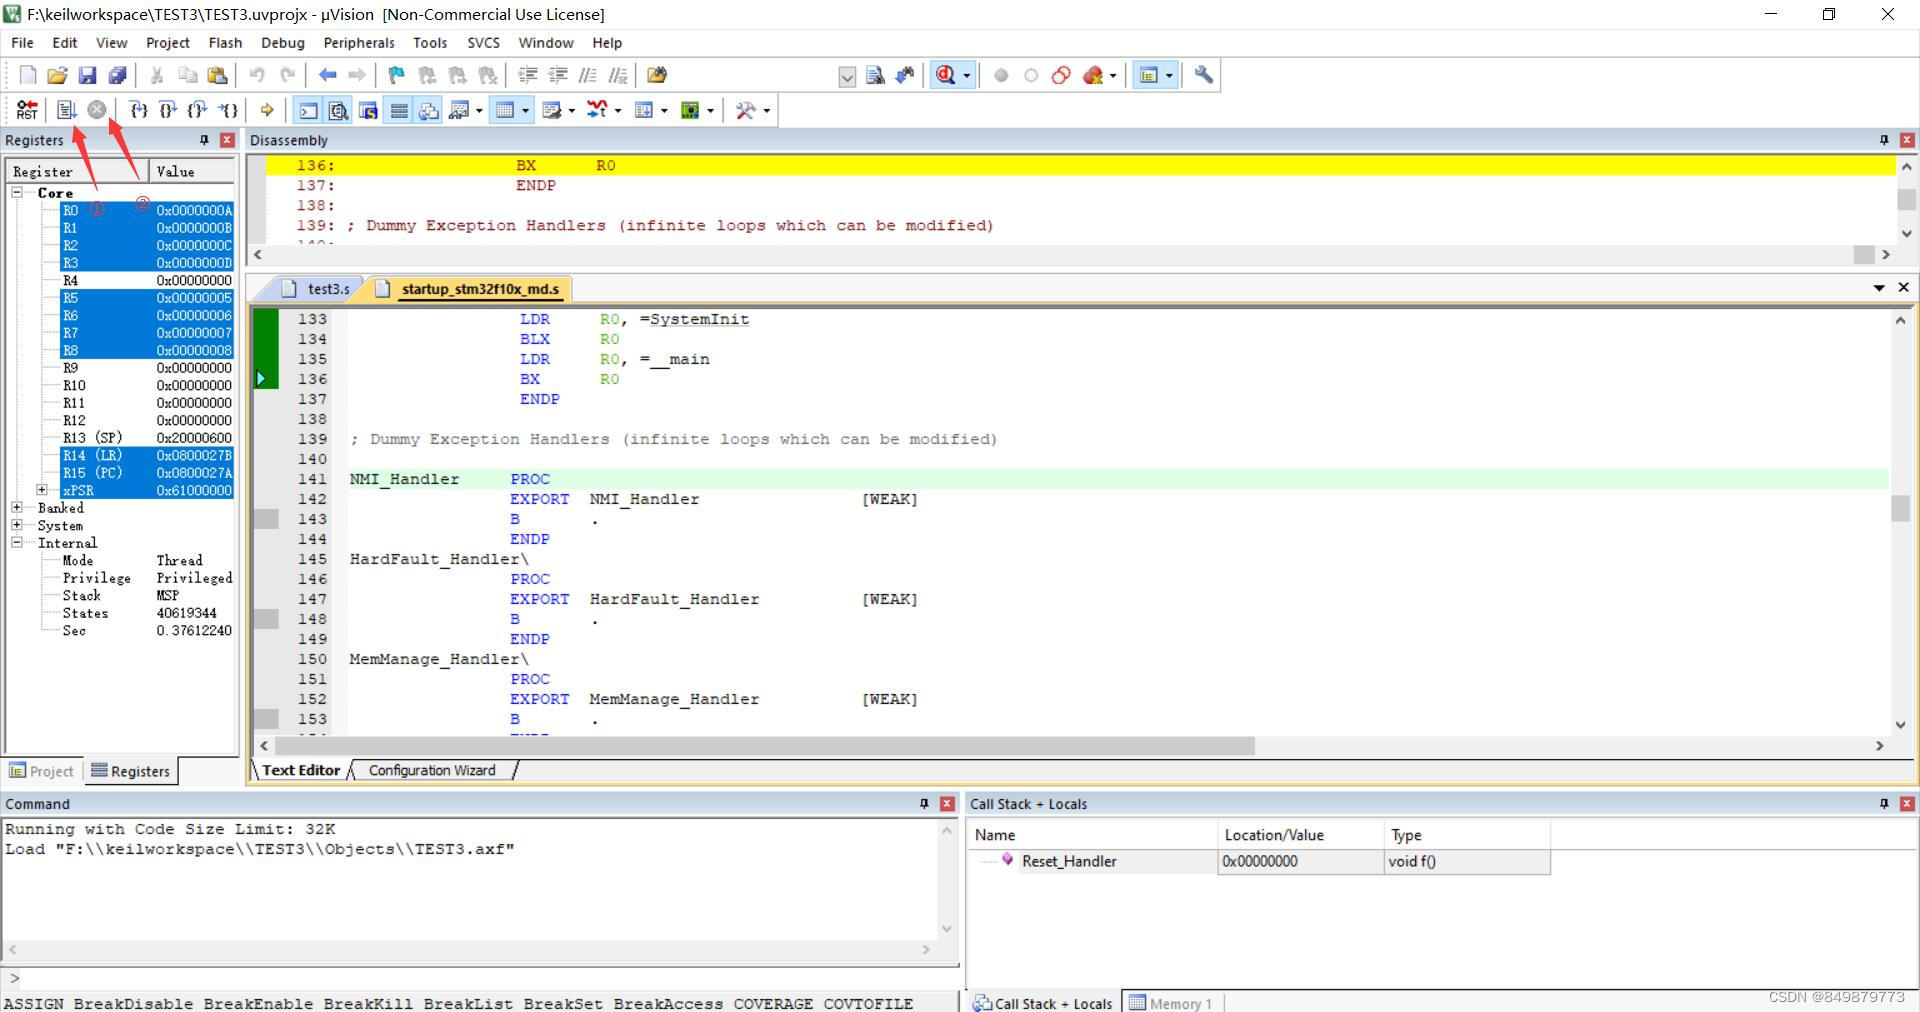
Task: Close the active editor tab
Action: pyautogui.click(x=1903, y=288)
